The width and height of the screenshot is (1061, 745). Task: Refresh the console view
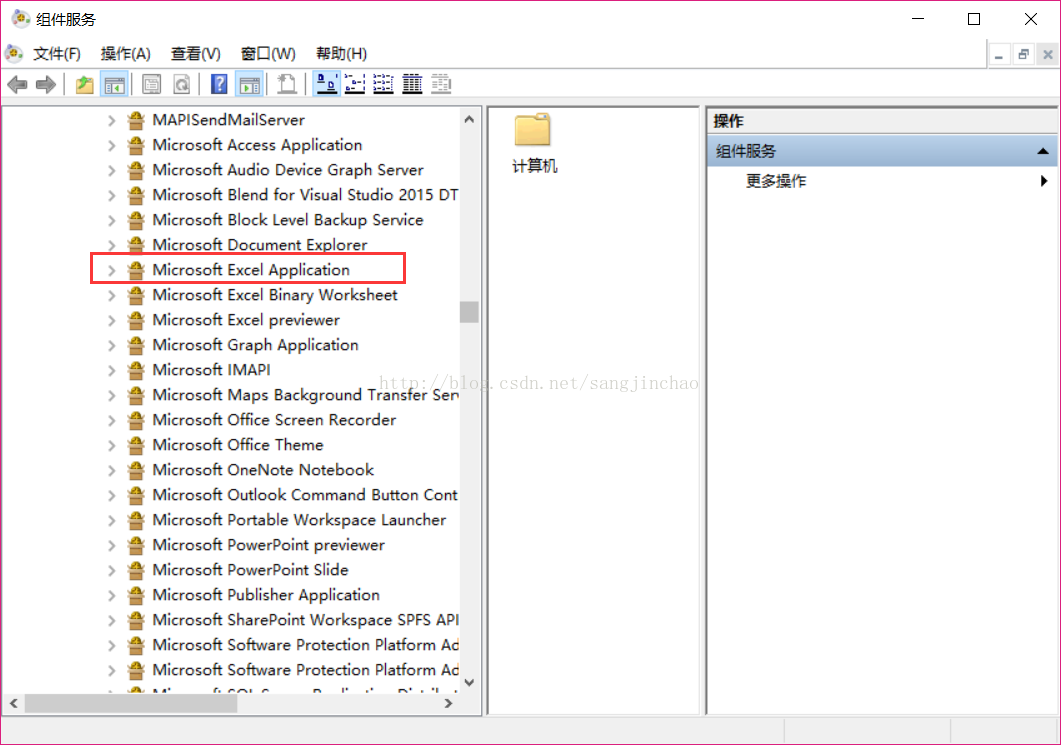tap(181, 84)
